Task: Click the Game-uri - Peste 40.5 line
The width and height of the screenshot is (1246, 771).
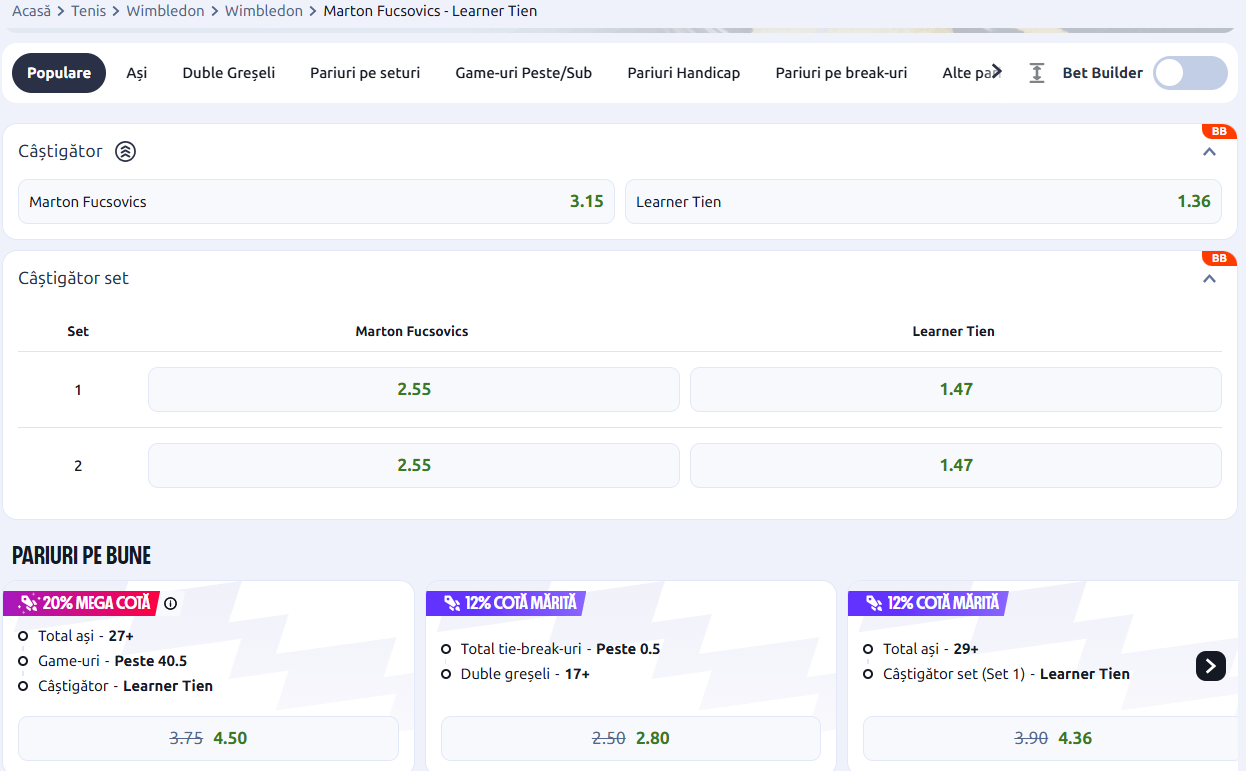Action: pyautogui.click(x=113, y=661)
